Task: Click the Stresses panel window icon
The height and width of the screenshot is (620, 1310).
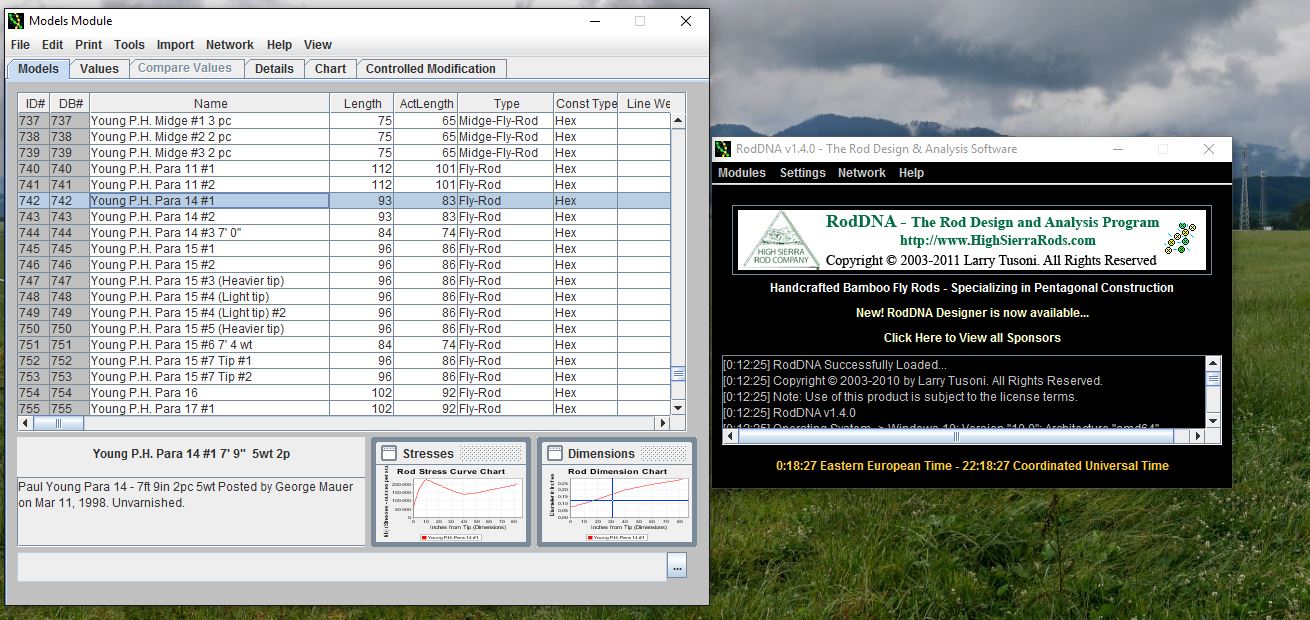Action: coord(389,453)
